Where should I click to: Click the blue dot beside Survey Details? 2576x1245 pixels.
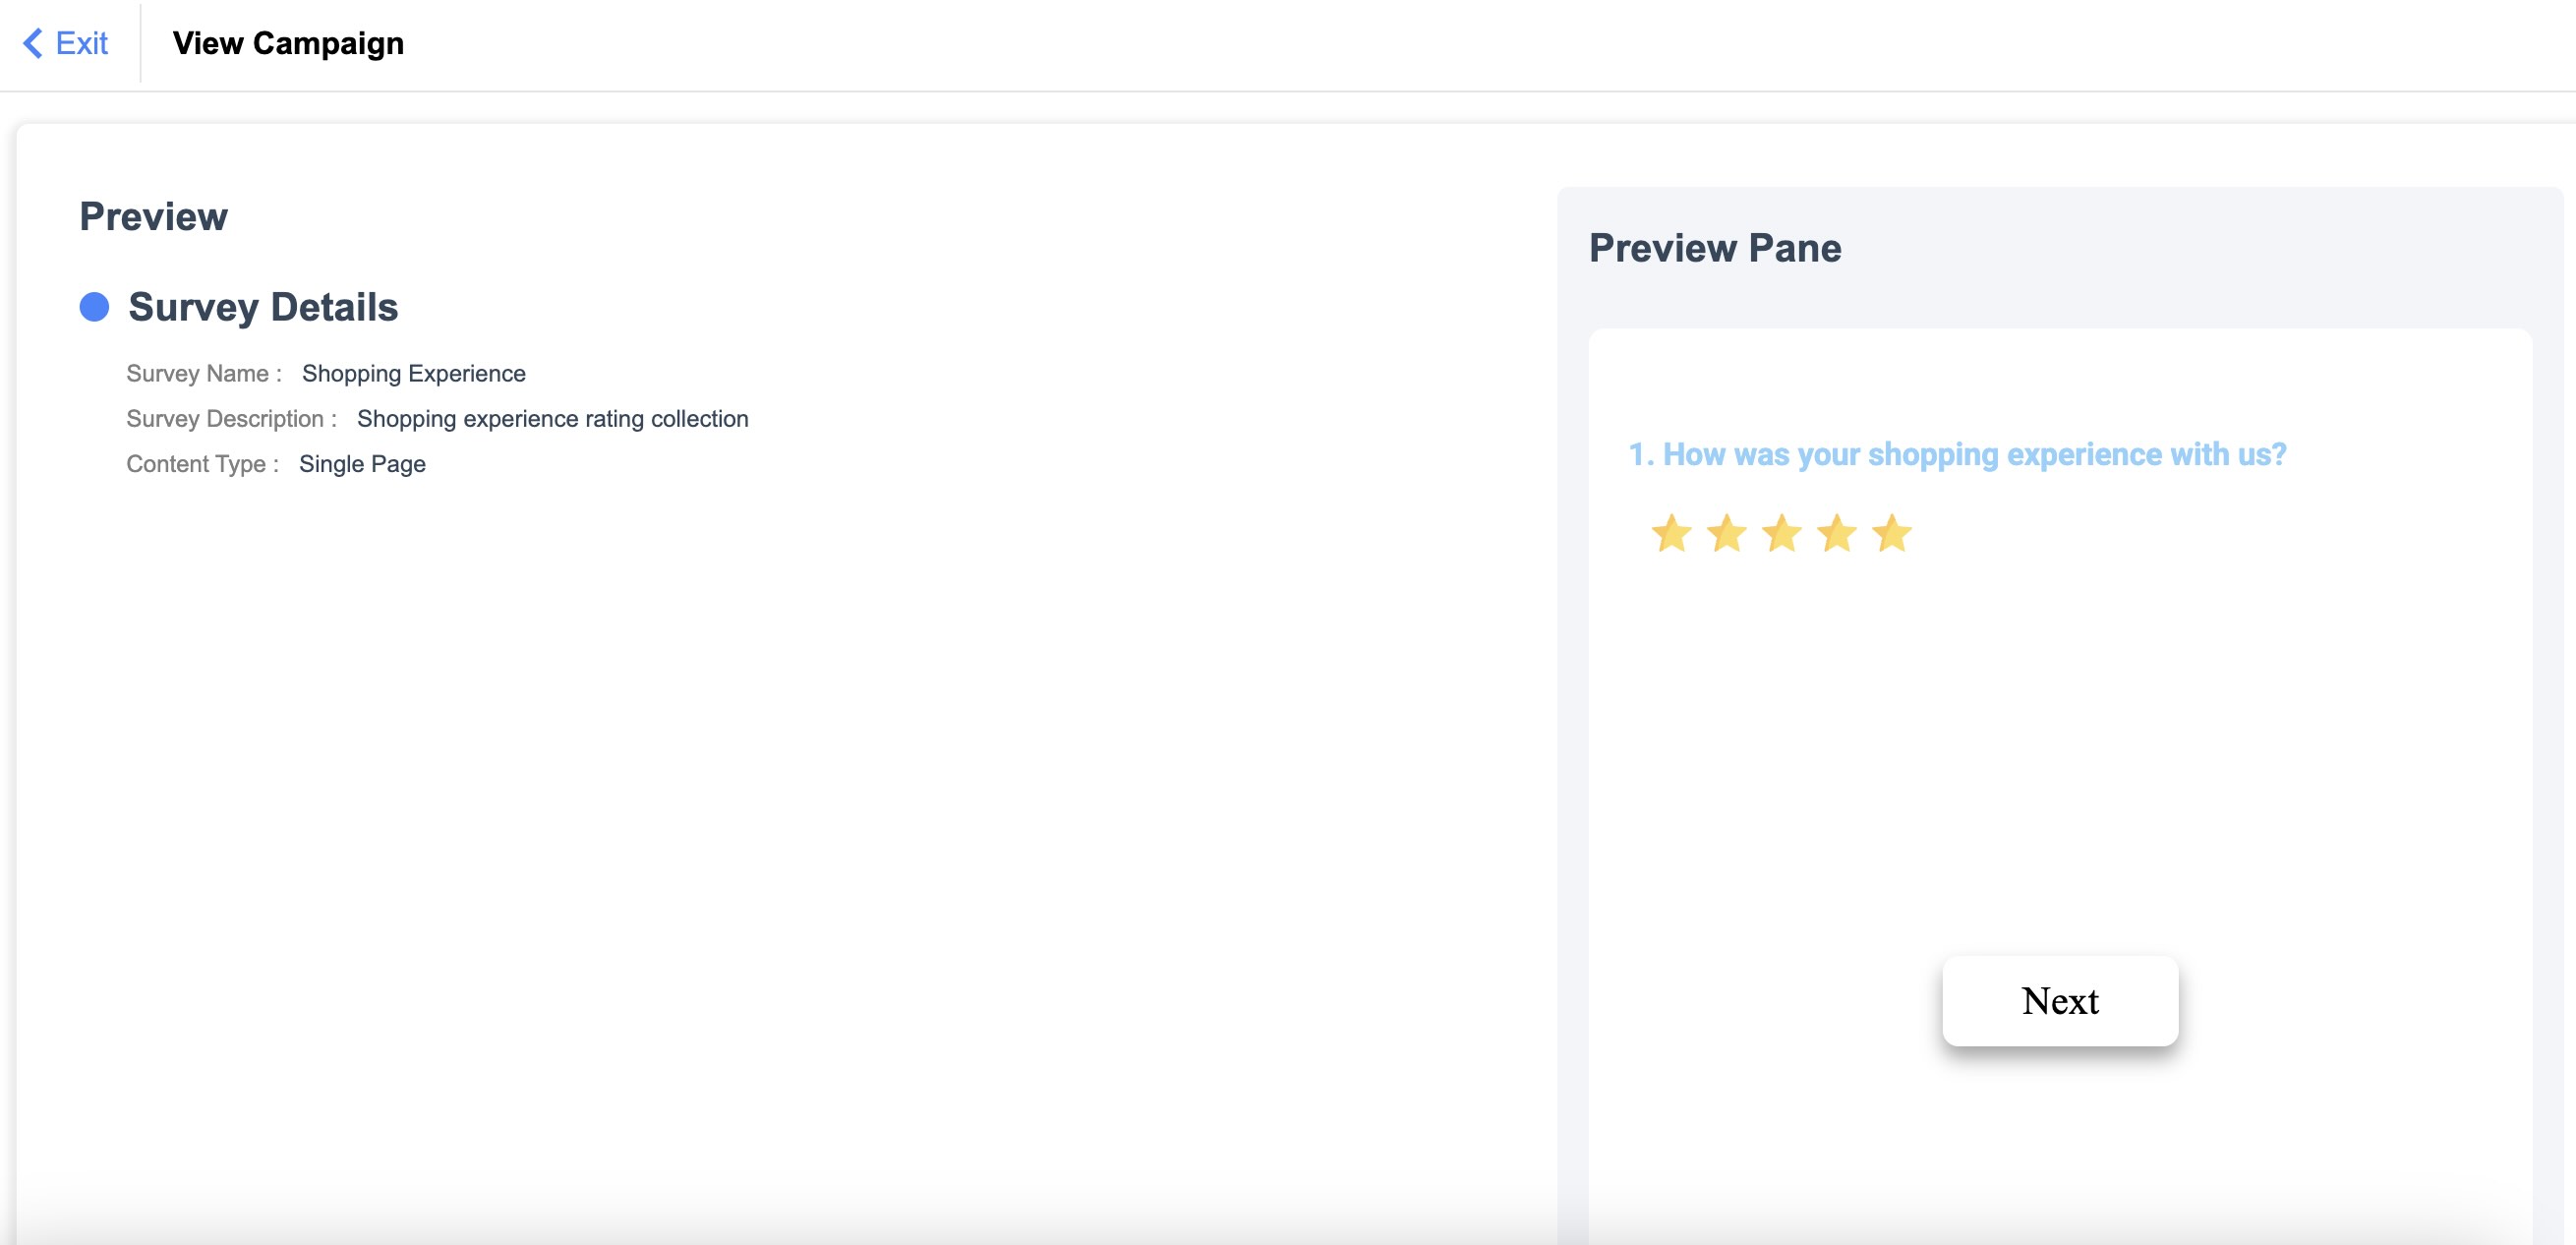point(94,307)
